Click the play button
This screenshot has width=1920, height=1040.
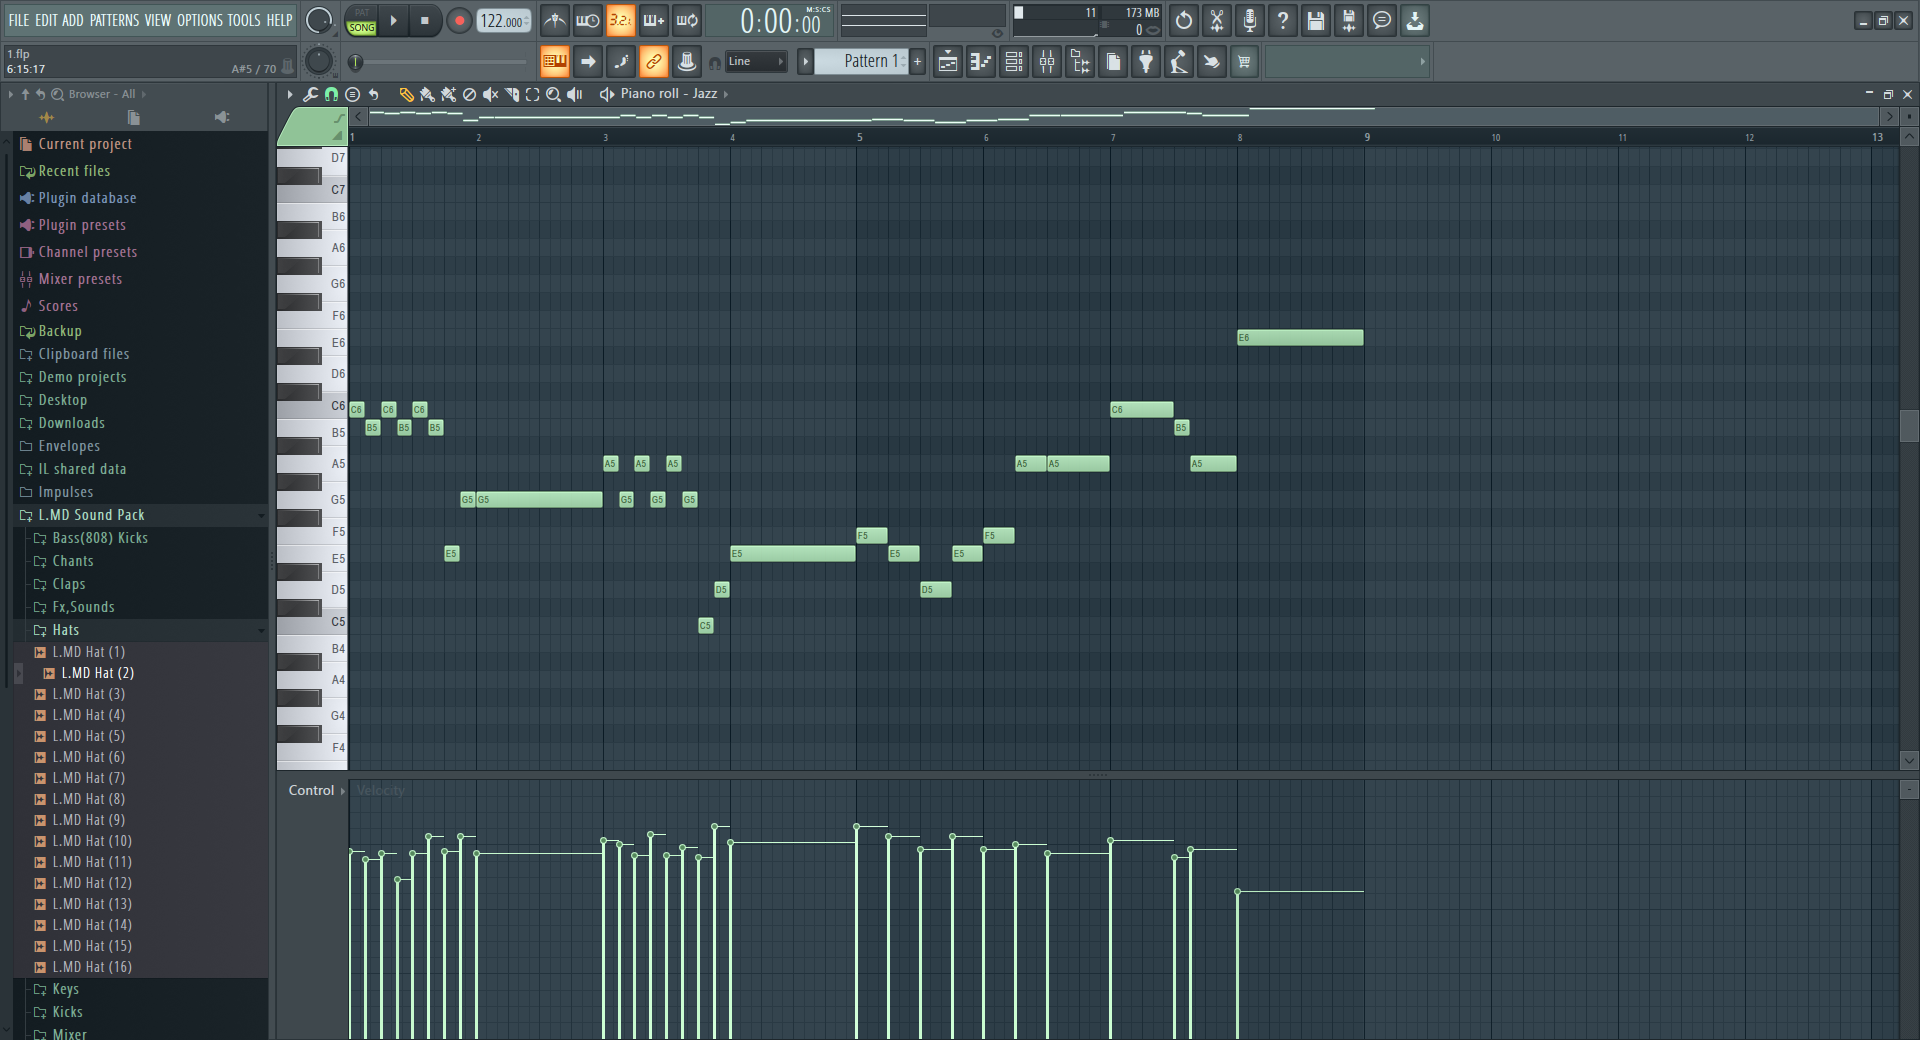click(393, 21)
